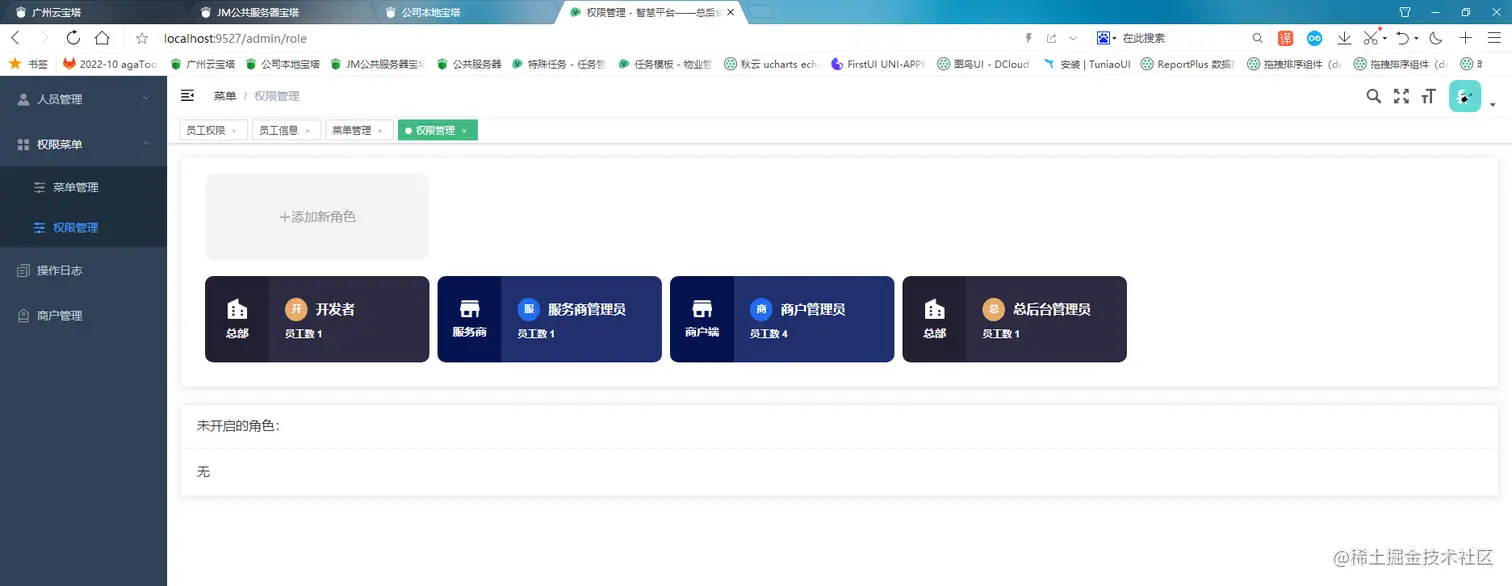This screenshot has height=586, width=1512.
Task: Open the scissors screenshot tool in the toolbar
Action: [1373, 37]
